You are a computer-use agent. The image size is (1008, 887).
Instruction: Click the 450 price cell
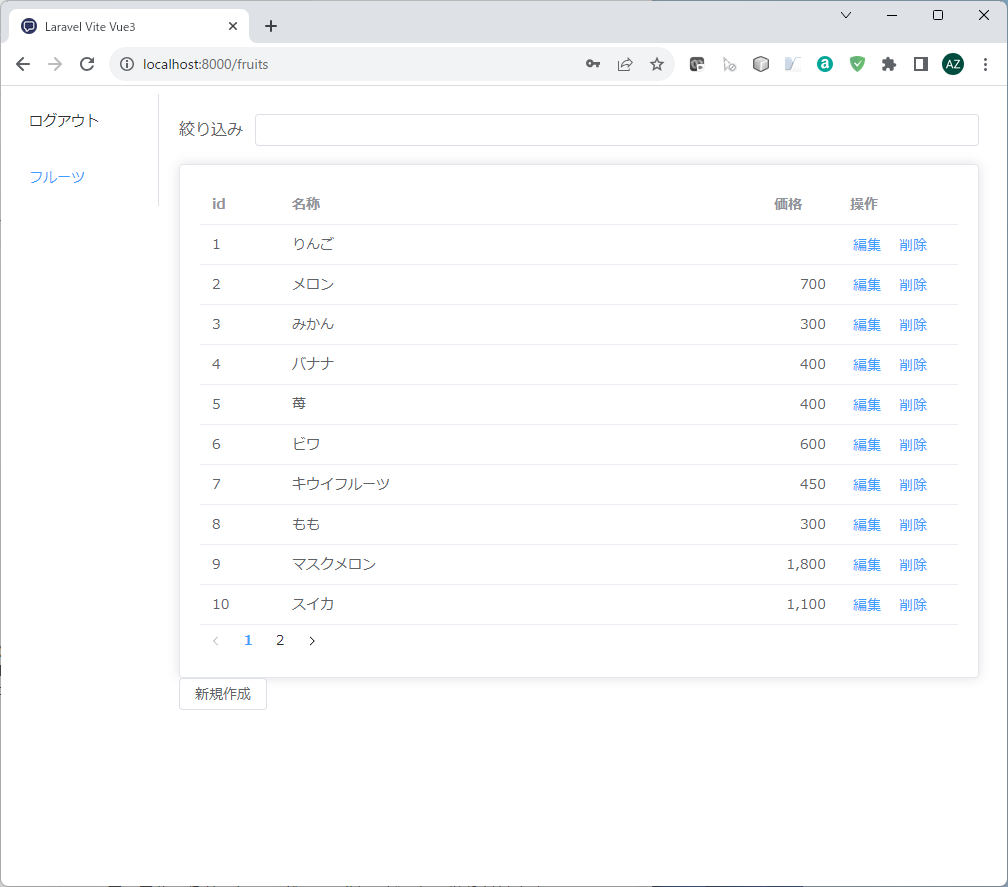pyautogui.click(x=813, y=484)
